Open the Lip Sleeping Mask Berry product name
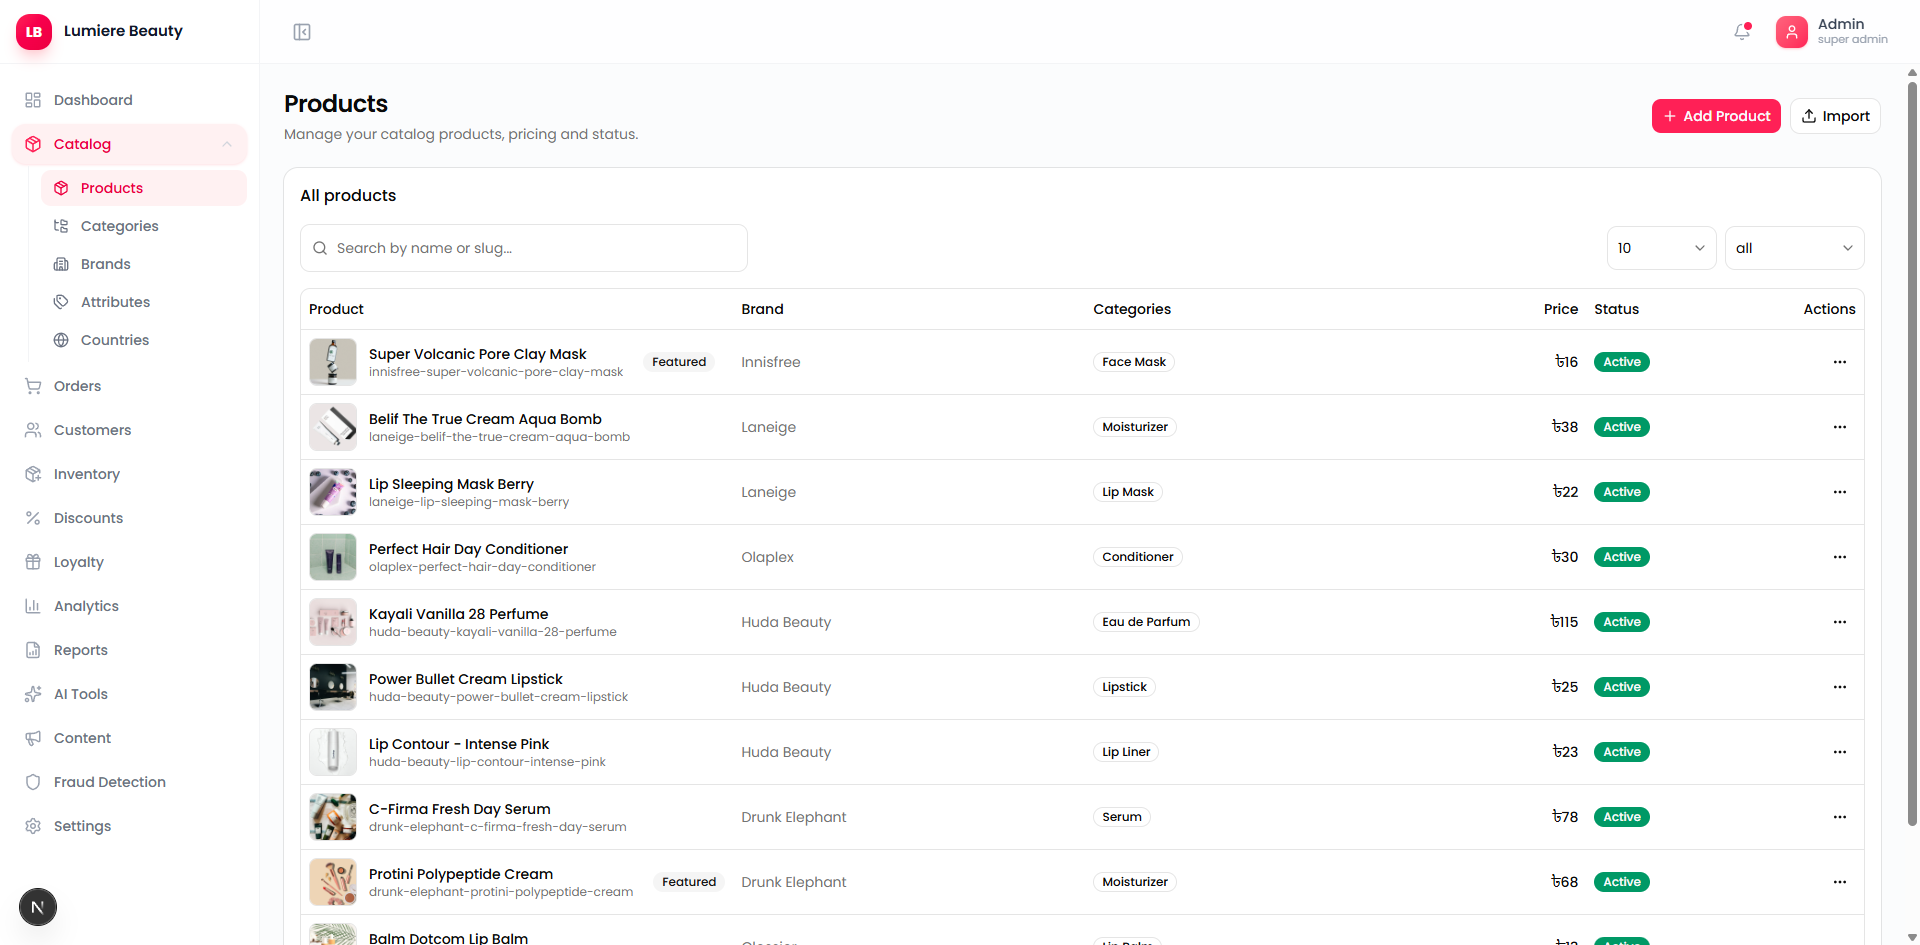 click(x=451, y=484)
